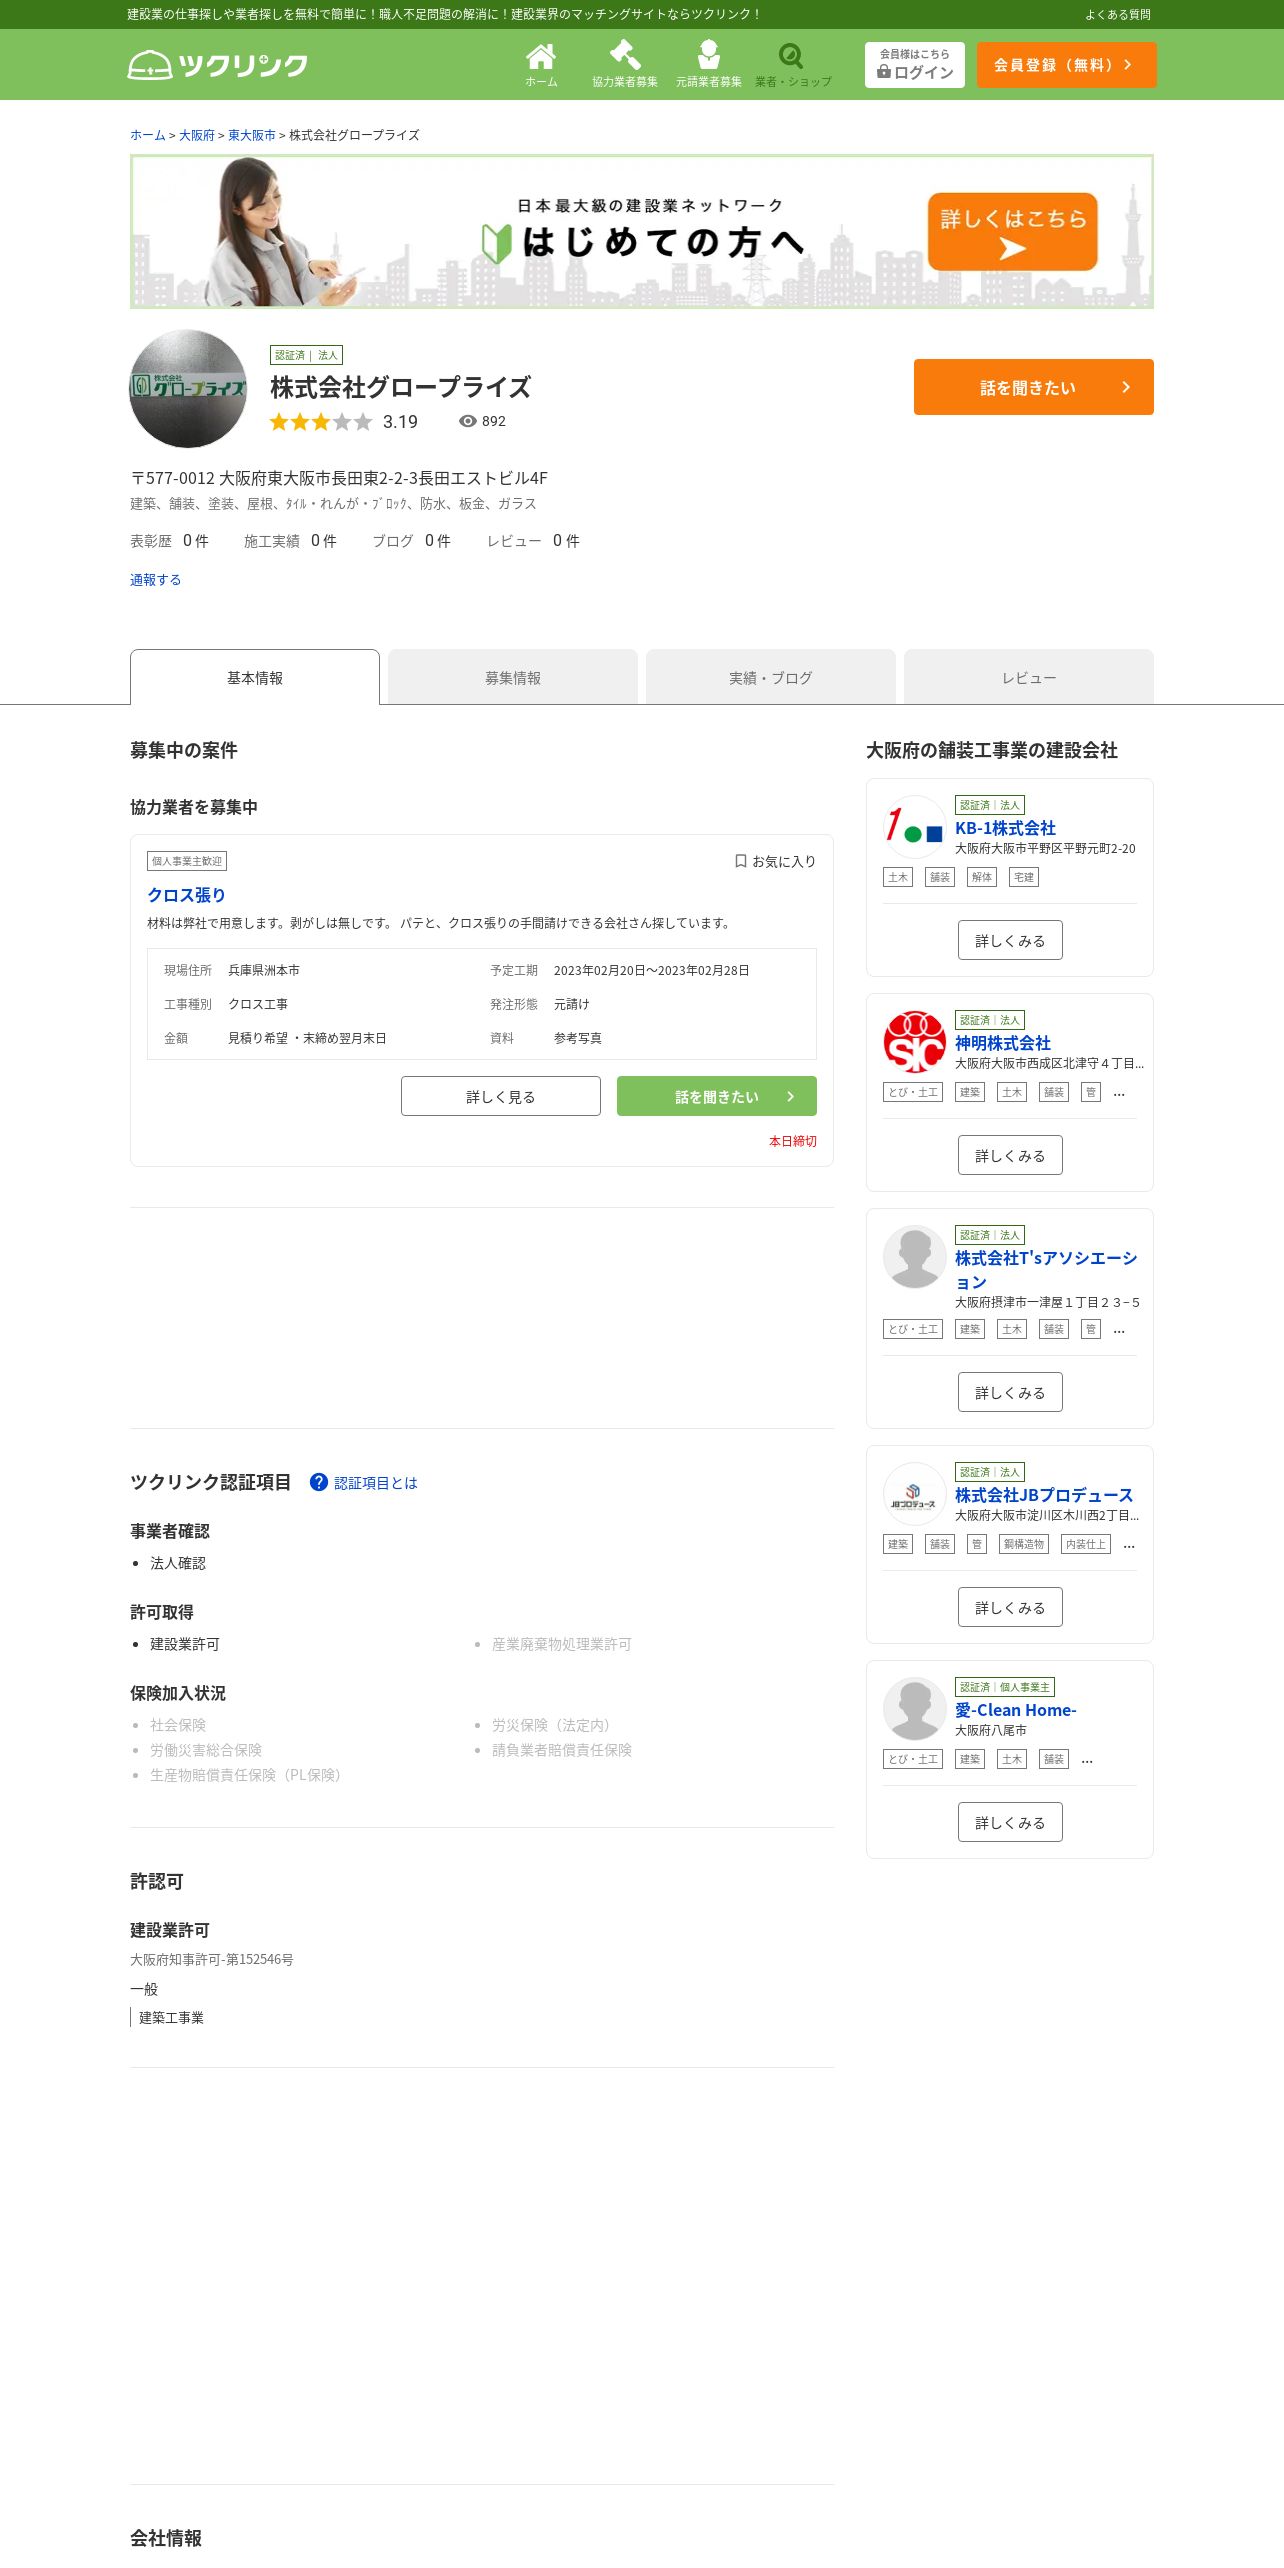Expand more tags for T'sアソシエーション

tap(1119, 1330)
